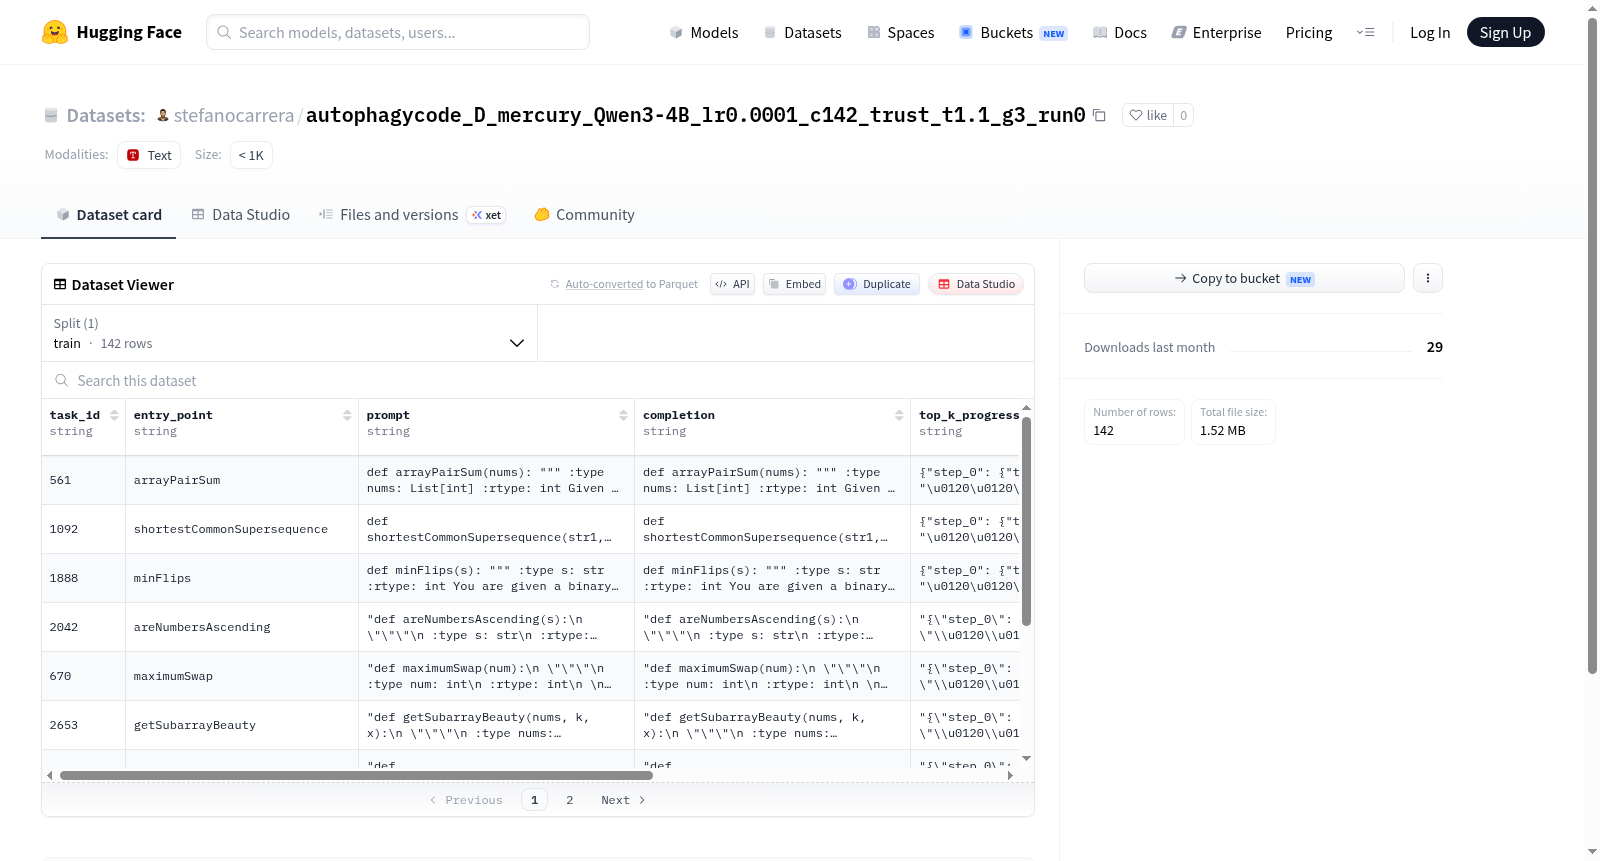This screenshot has height=861, width=1600.
Task: Switch to the Community tab
Action: [584, 214]
